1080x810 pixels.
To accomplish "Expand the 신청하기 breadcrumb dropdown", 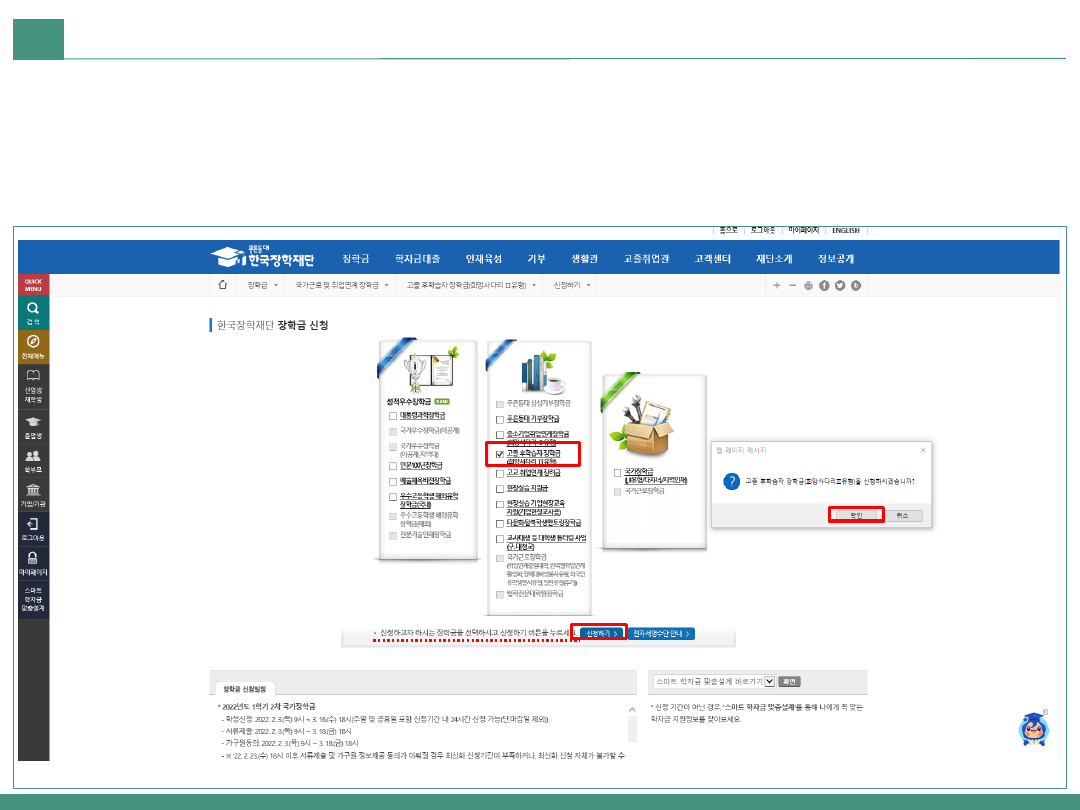I will (590, 285).
